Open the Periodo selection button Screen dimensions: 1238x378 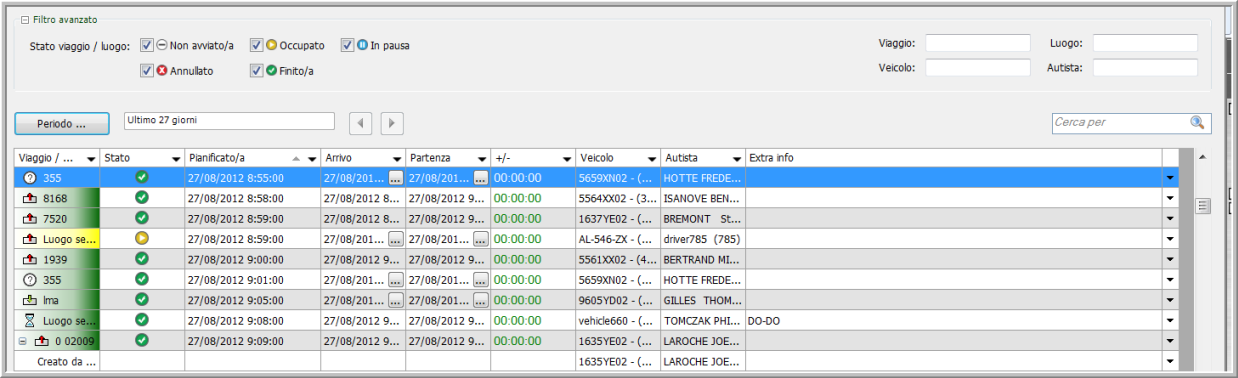coord(62,124)
